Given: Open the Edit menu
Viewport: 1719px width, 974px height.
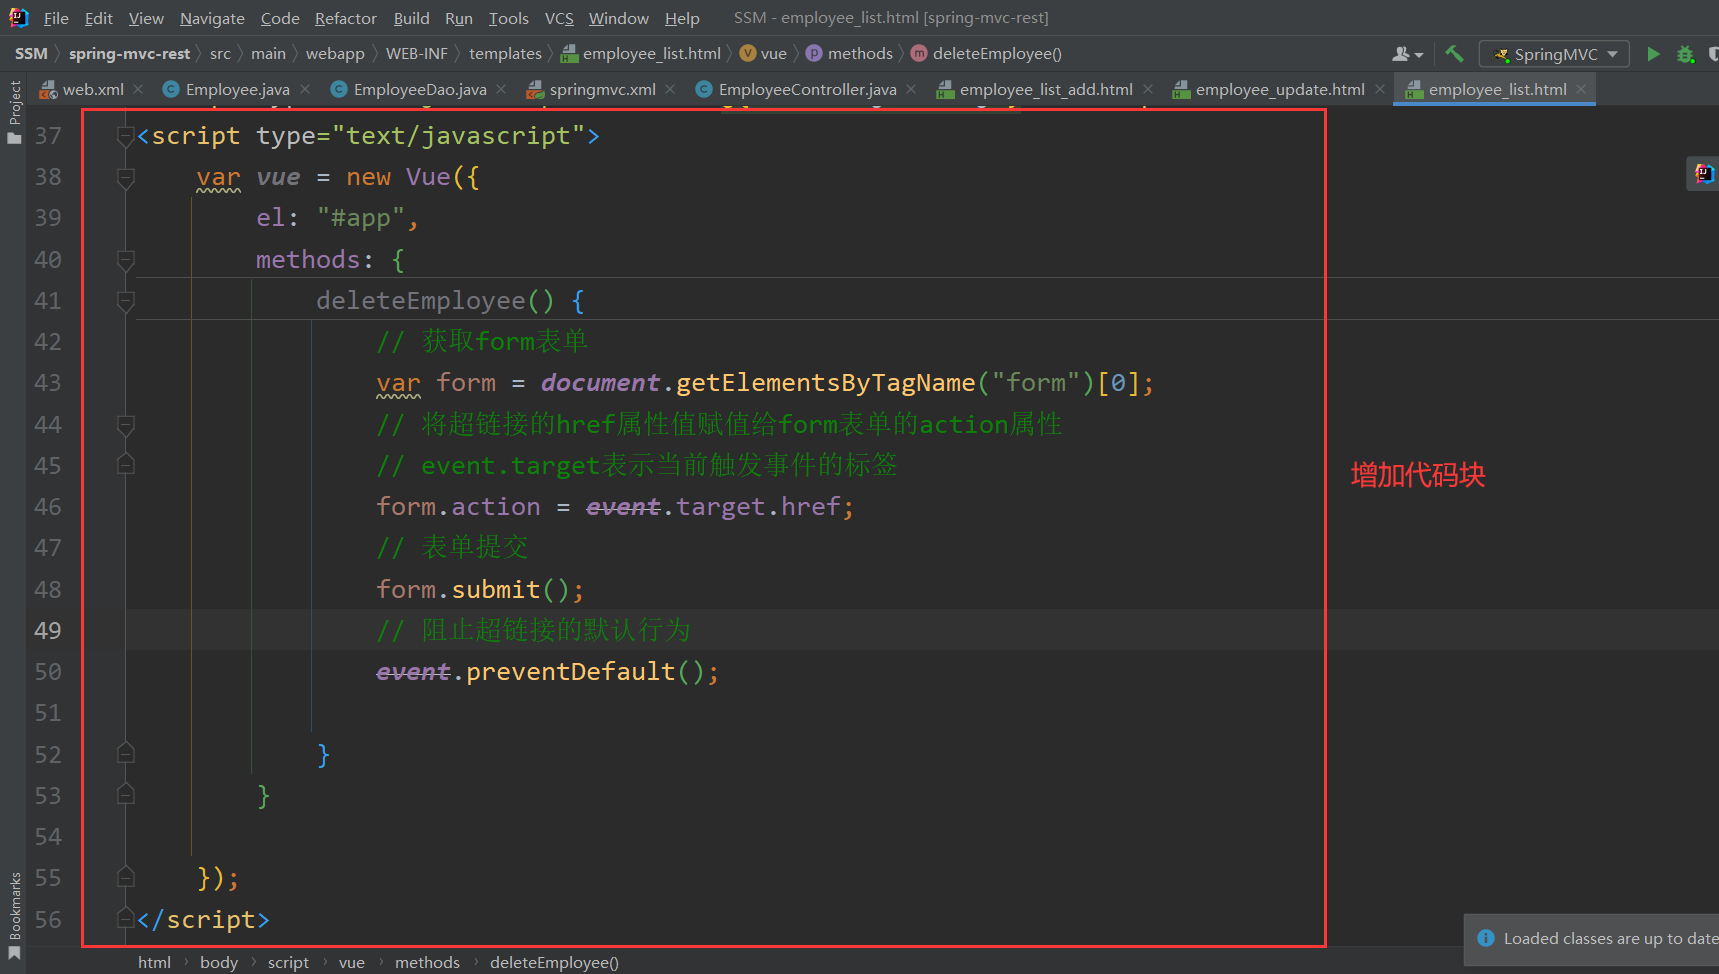Looking at the screenshot, I should point(98,18).
